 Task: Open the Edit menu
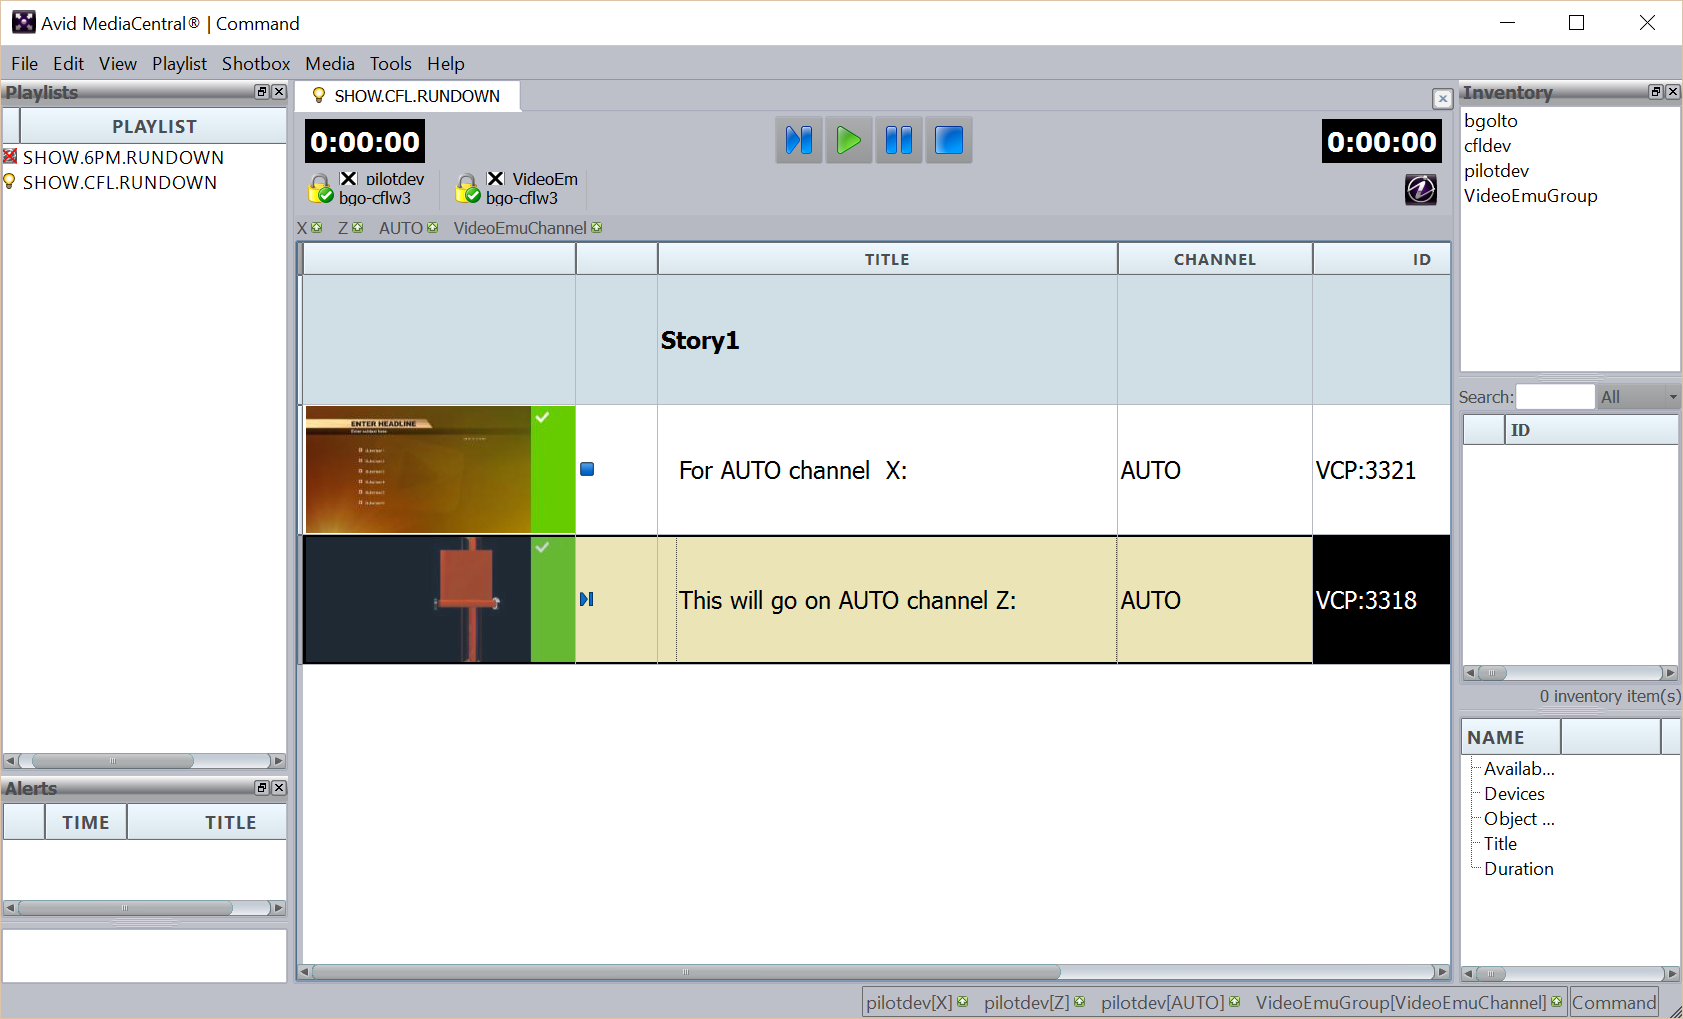tap(68, 63)
